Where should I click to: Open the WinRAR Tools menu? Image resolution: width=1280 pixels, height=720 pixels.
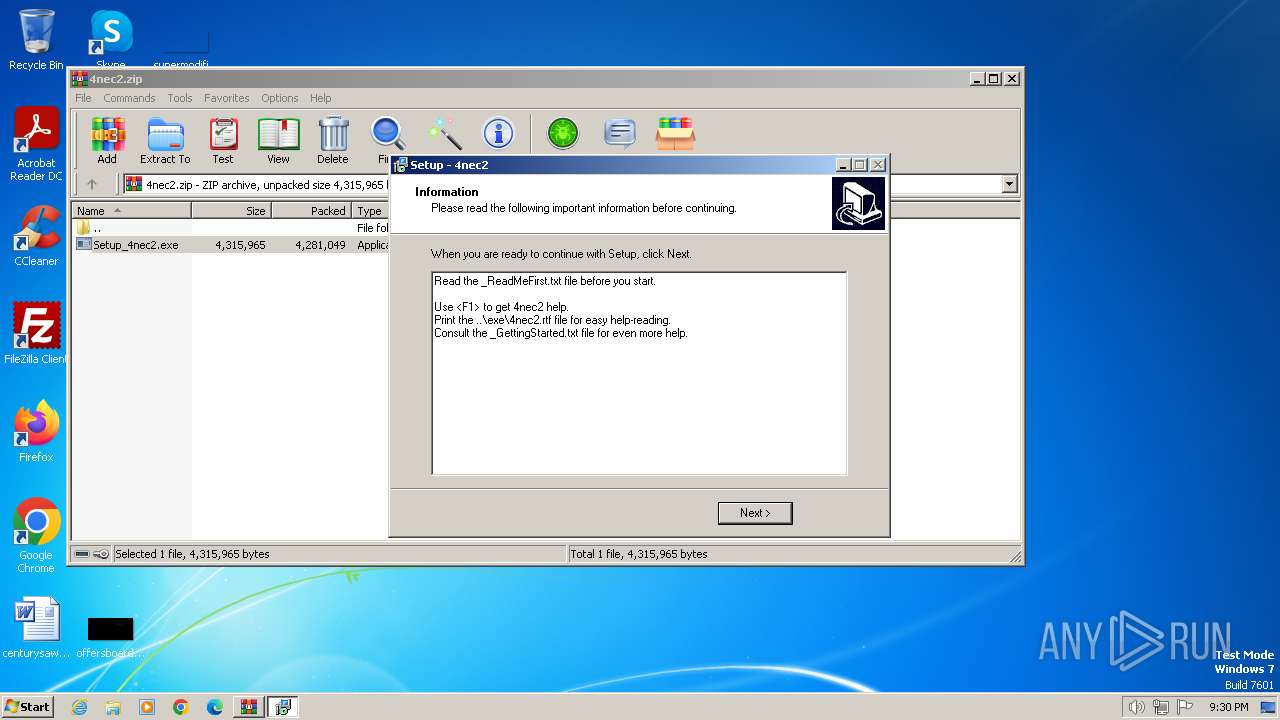[180, 98]
